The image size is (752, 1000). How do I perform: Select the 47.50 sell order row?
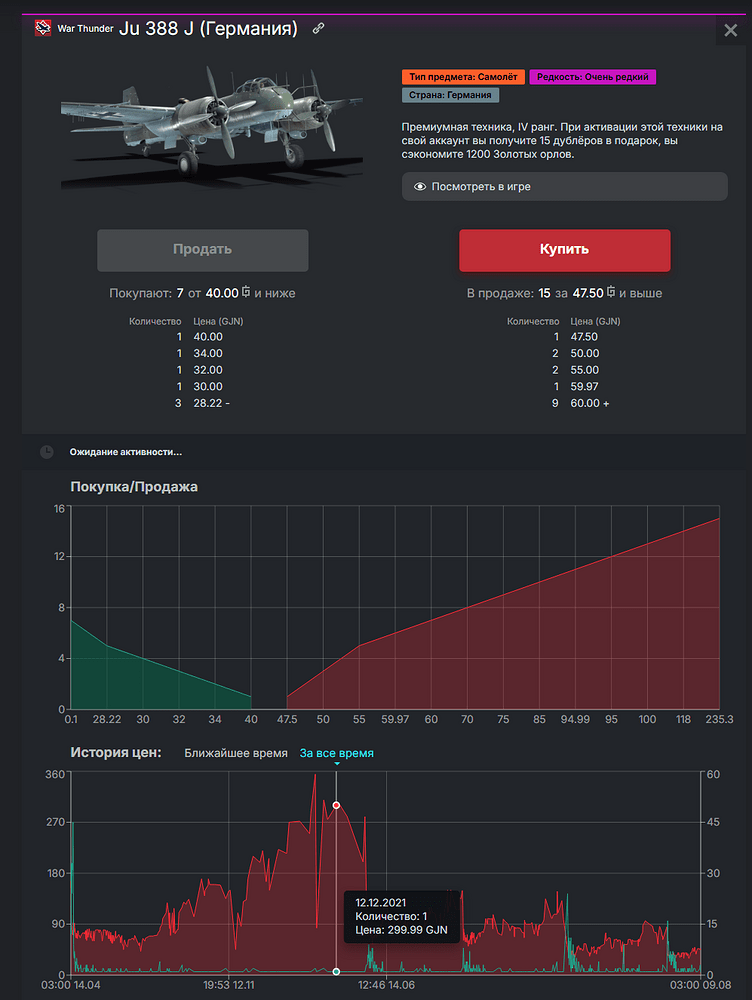(564, 337)
